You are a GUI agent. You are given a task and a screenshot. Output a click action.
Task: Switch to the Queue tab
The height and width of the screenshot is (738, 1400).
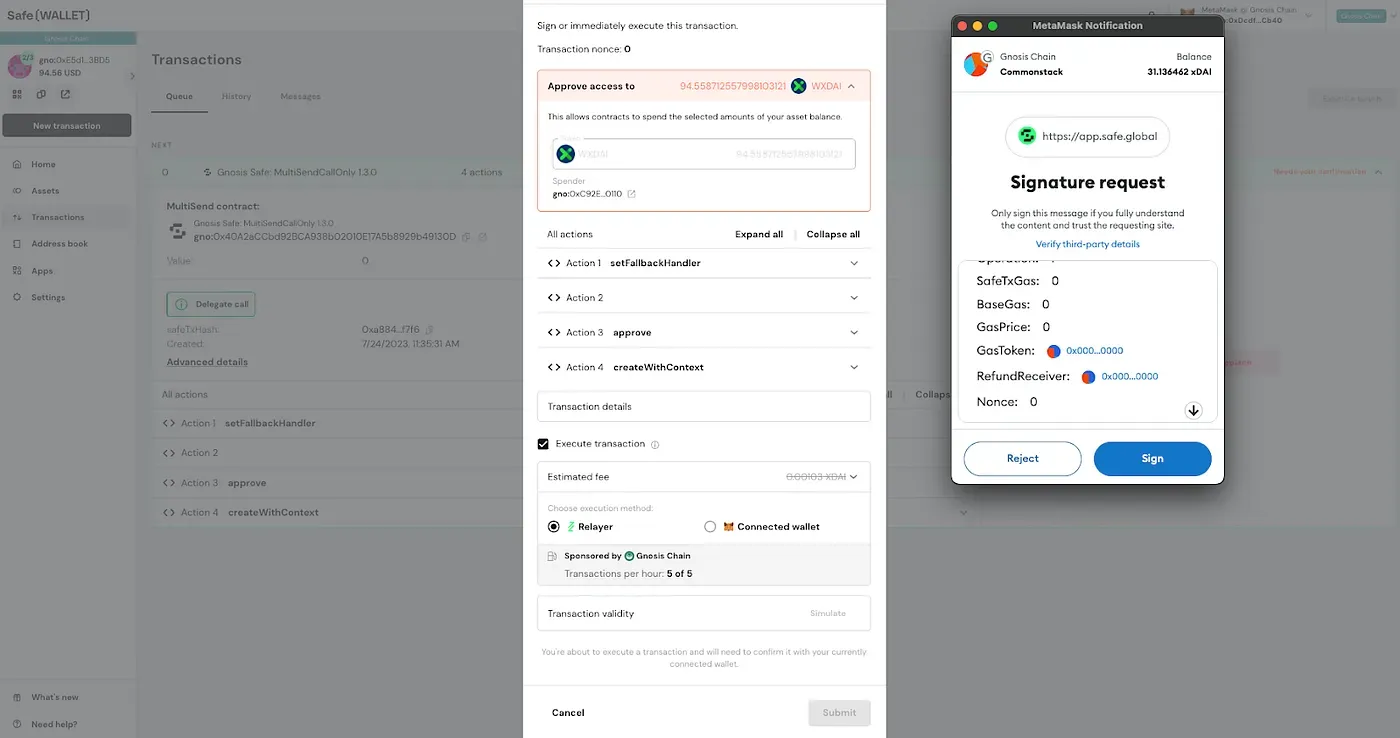click(x=179, y=97)
